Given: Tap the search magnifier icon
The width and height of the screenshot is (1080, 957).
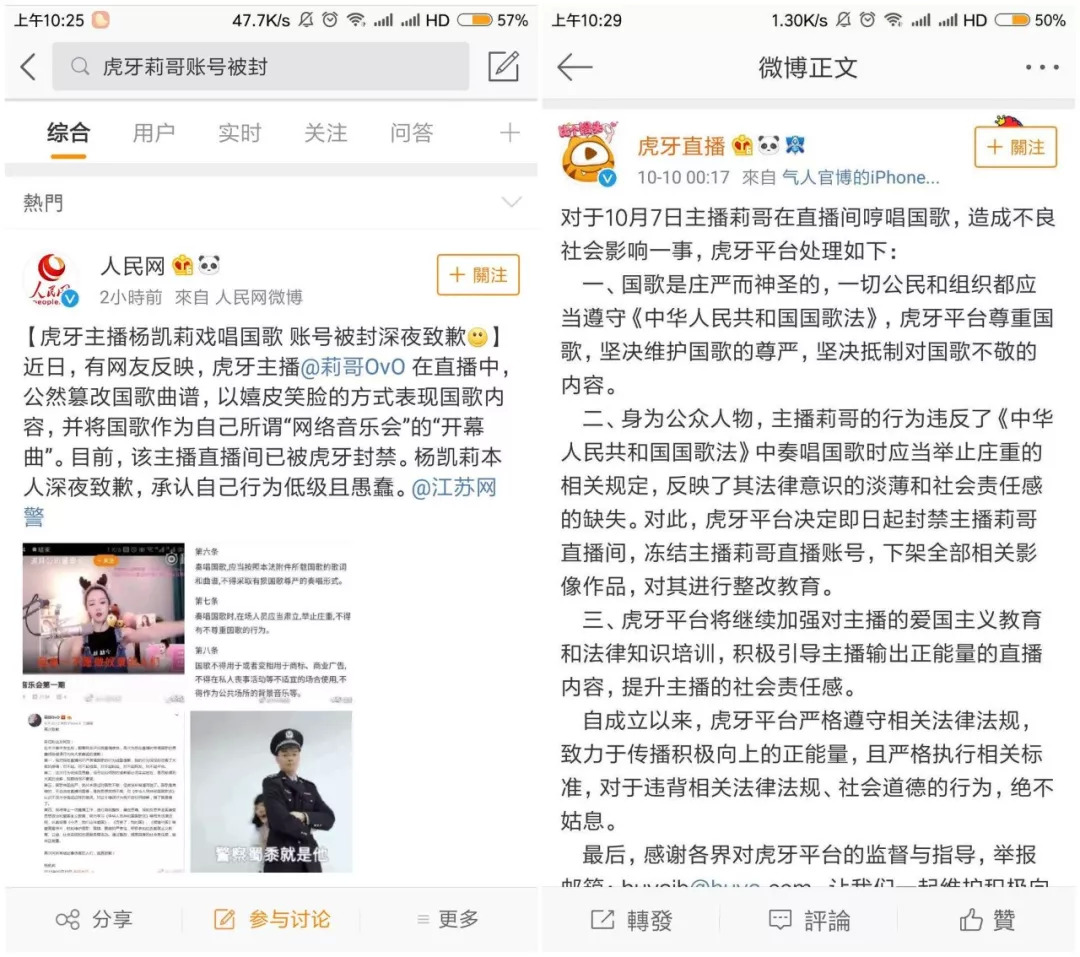Looking at the screenshot, I should pos(80,67).
